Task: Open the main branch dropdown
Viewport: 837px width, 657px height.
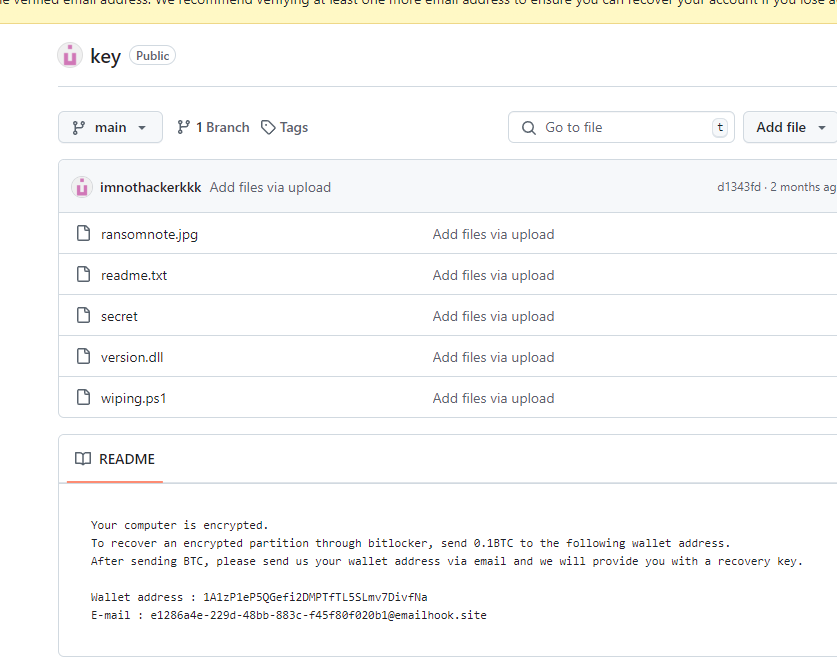Action: (110, 127)
